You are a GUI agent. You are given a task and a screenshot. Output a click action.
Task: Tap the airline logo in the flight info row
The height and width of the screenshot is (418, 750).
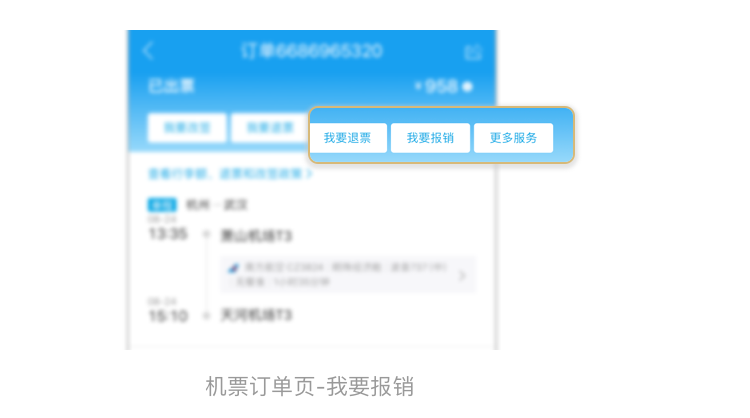233,268
